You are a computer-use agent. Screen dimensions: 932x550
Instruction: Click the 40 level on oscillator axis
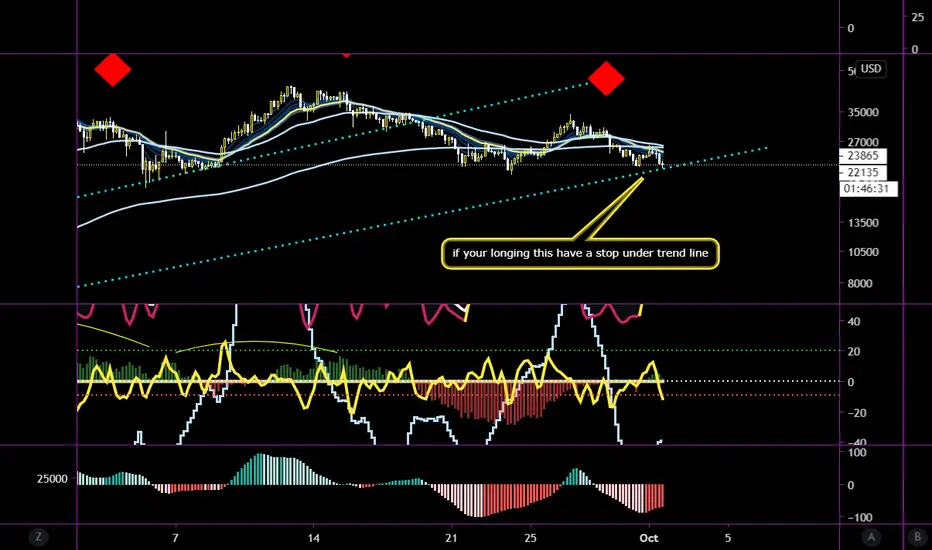pyautogui.click(x=854, y=322)
